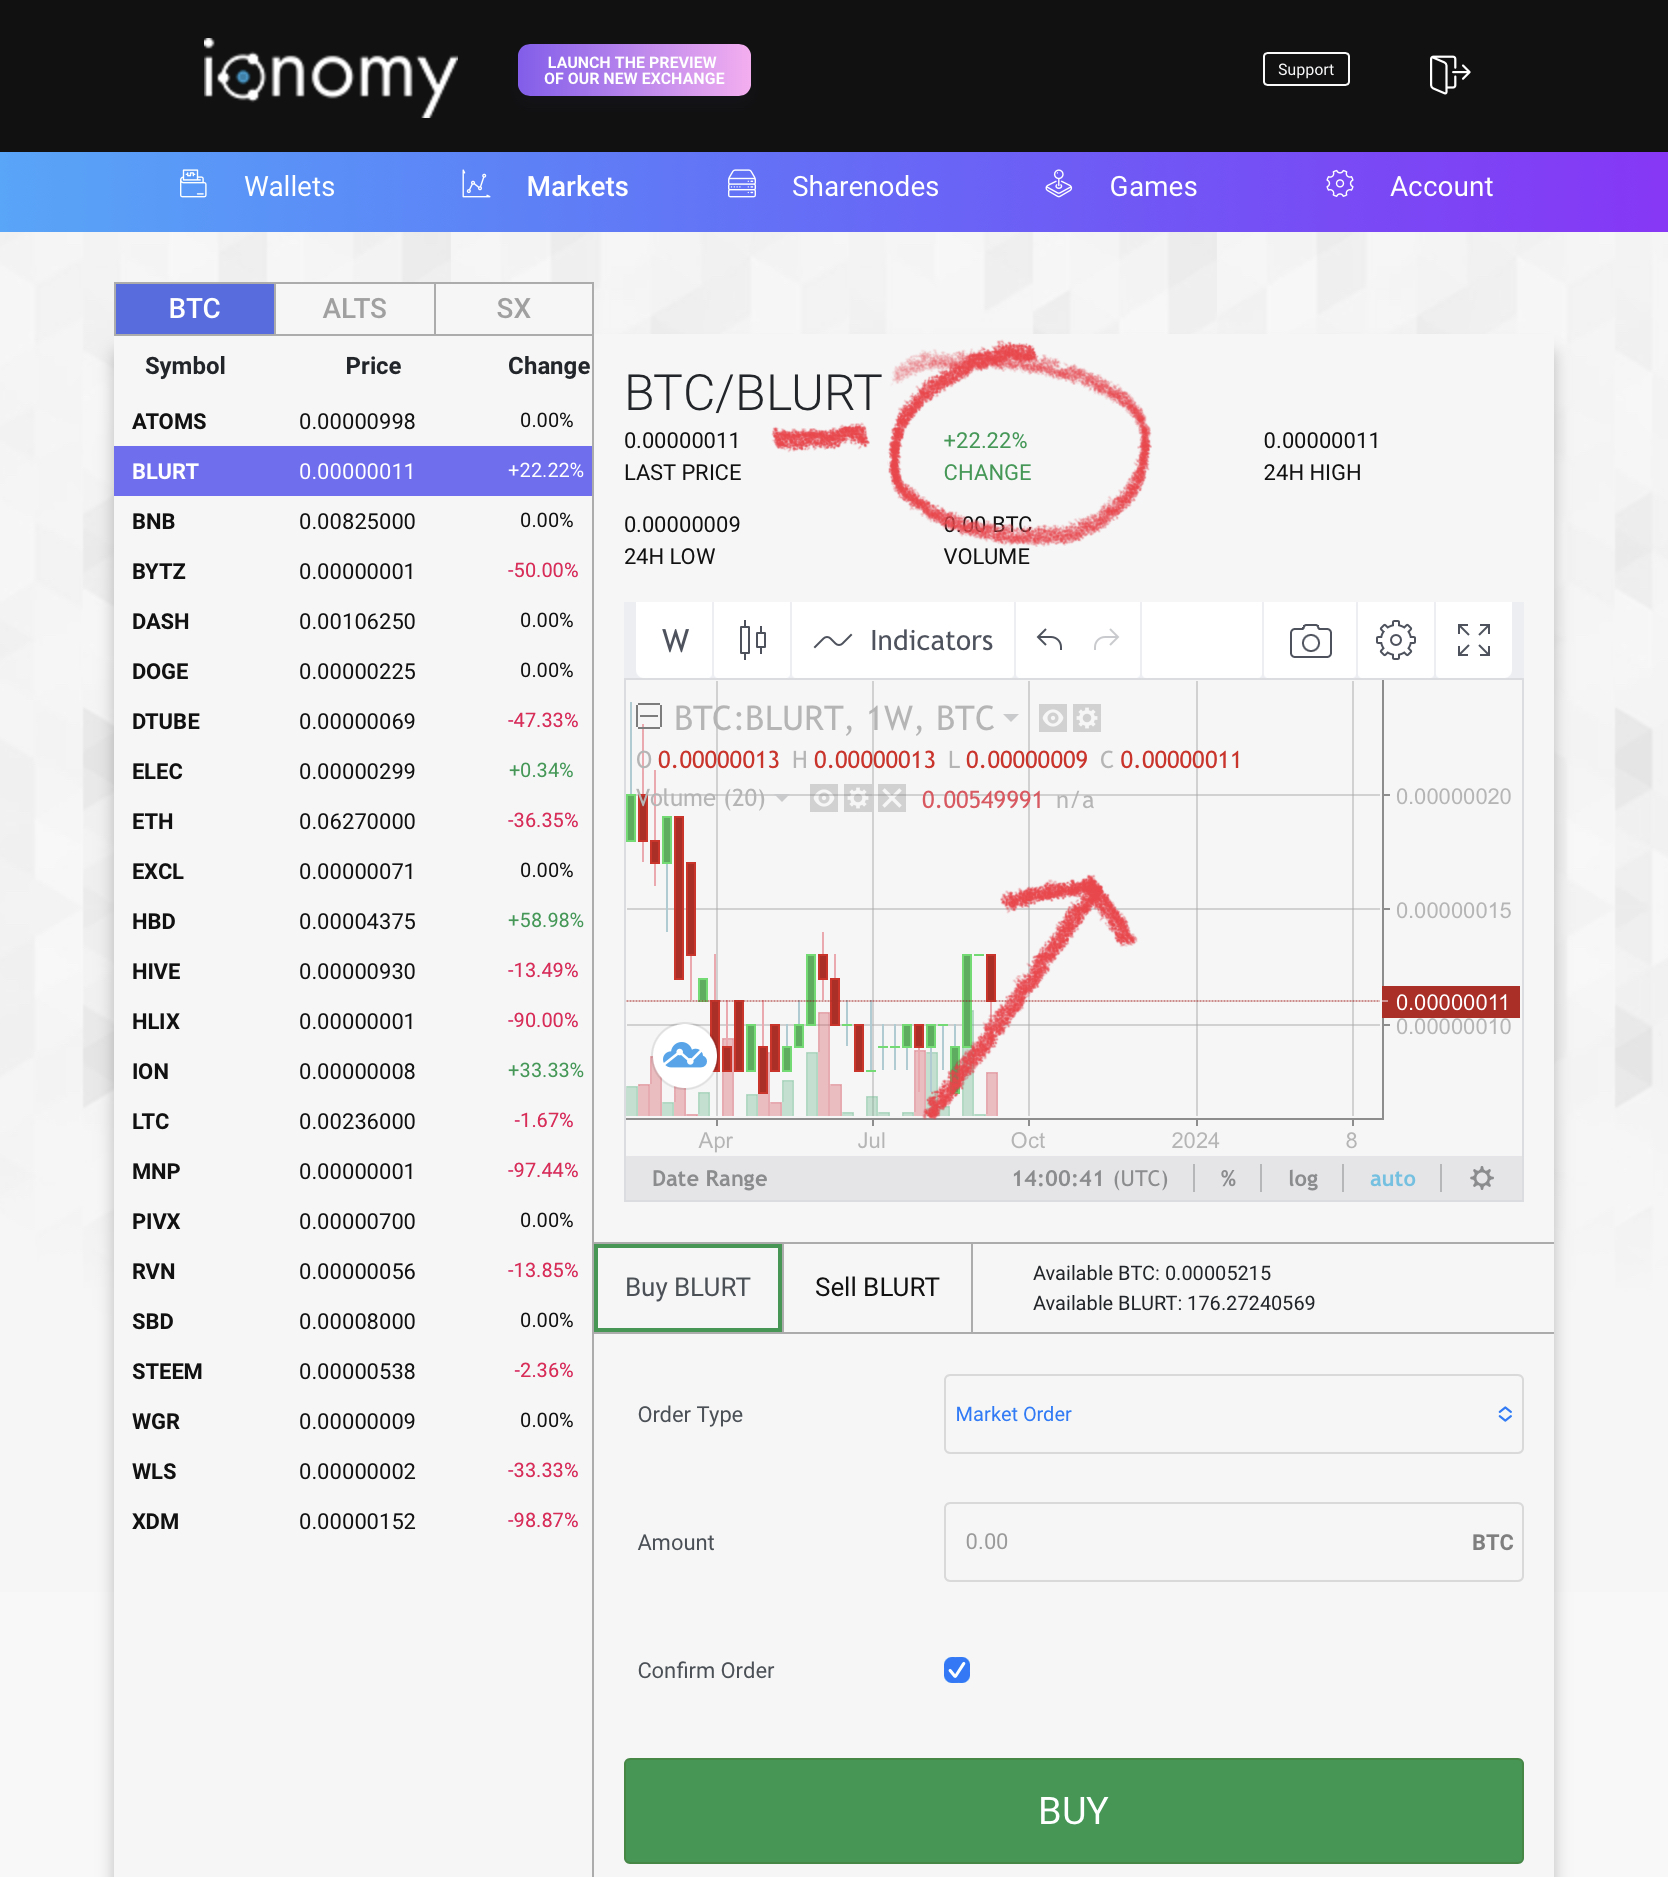Click the TradingView cloud logo on chart
The width and height of the screenshot is (1668, 1877).
pyautogui.click(x=684, y=1055)
